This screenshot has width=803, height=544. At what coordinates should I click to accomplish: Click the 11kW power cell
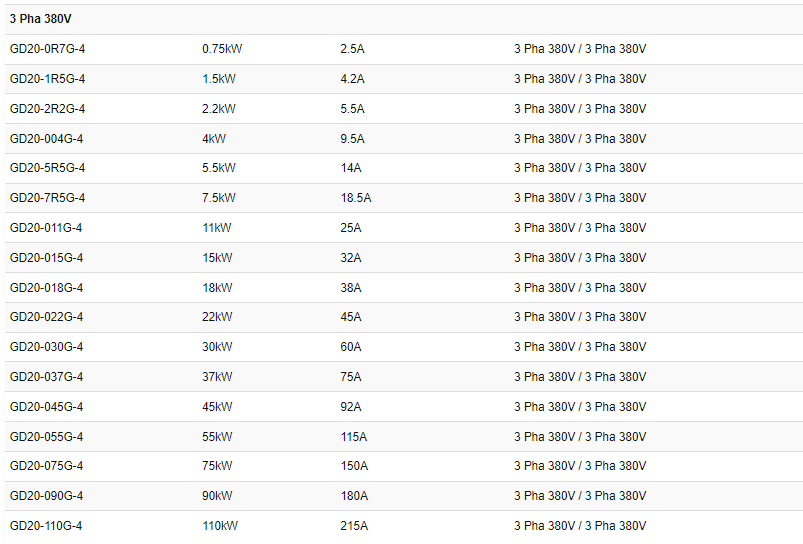217,228
